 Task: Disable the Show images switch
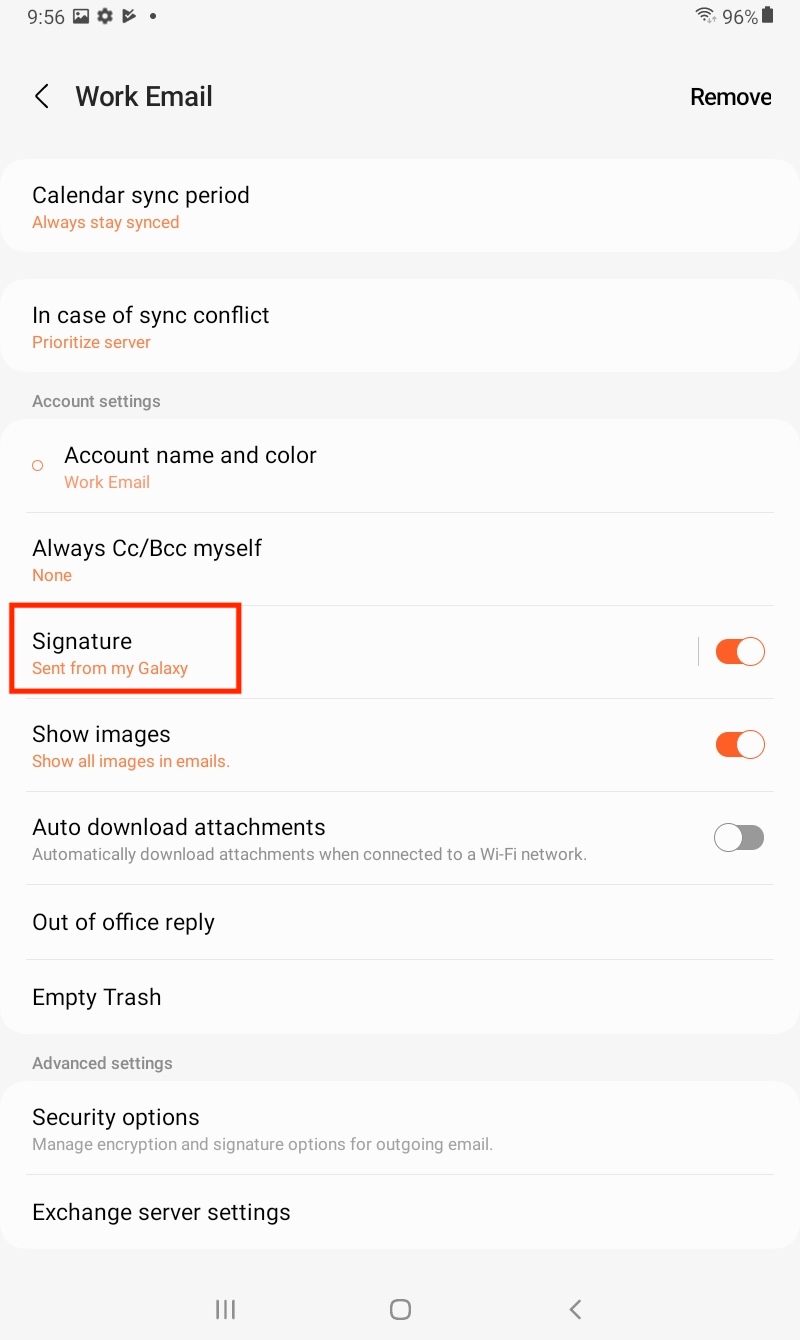[740, 745]
